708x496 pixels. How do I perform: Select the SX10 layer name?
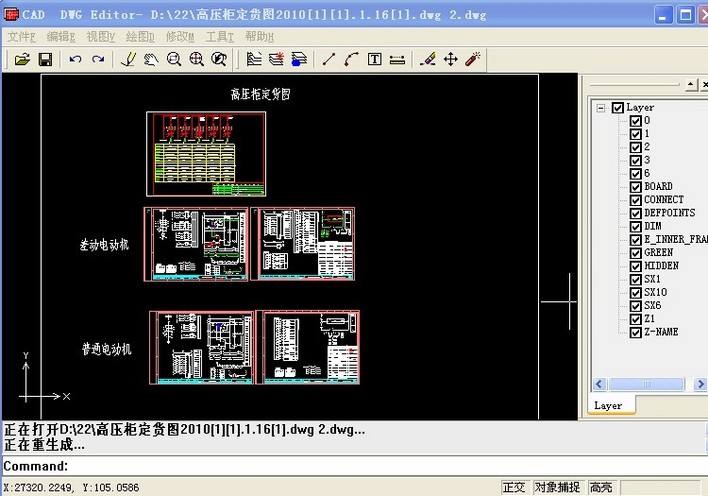[x=656, y=292]
